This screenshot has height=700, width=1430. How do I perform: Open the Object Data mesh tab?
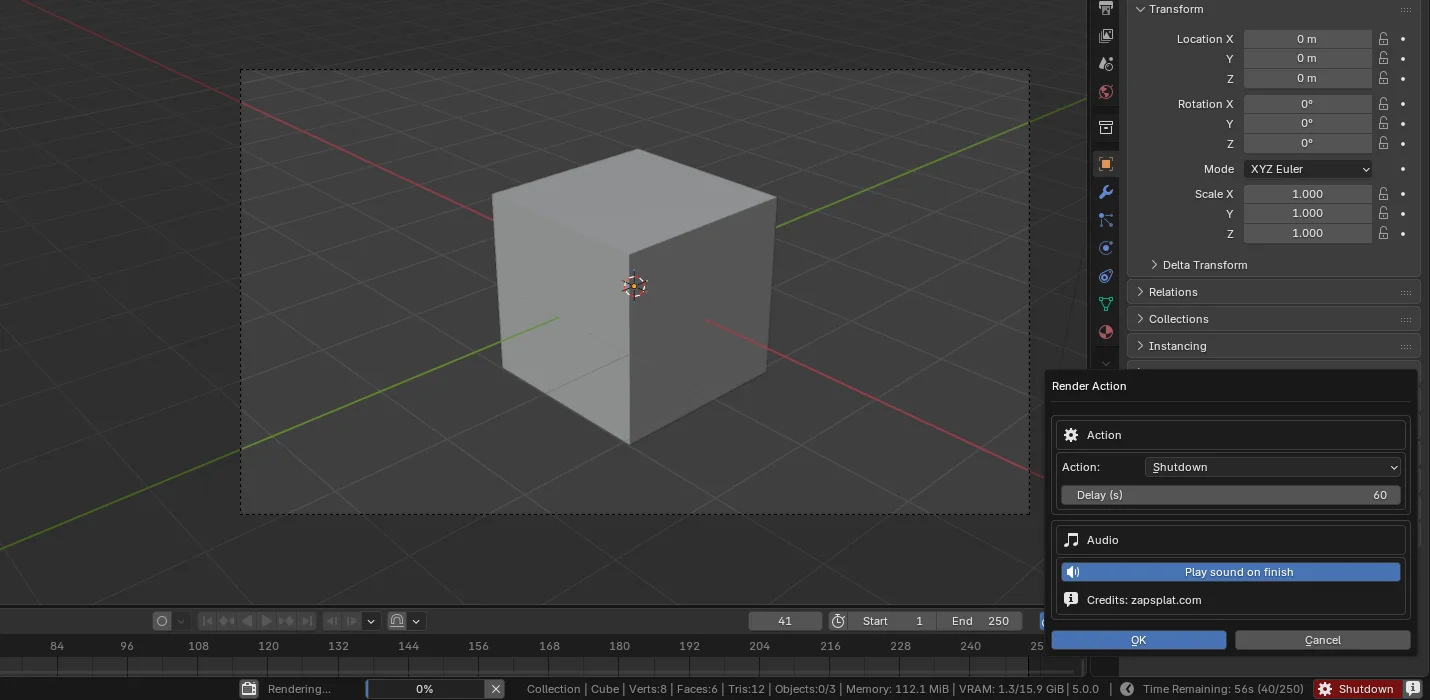pyautogui.click(x=1105, y=304)
